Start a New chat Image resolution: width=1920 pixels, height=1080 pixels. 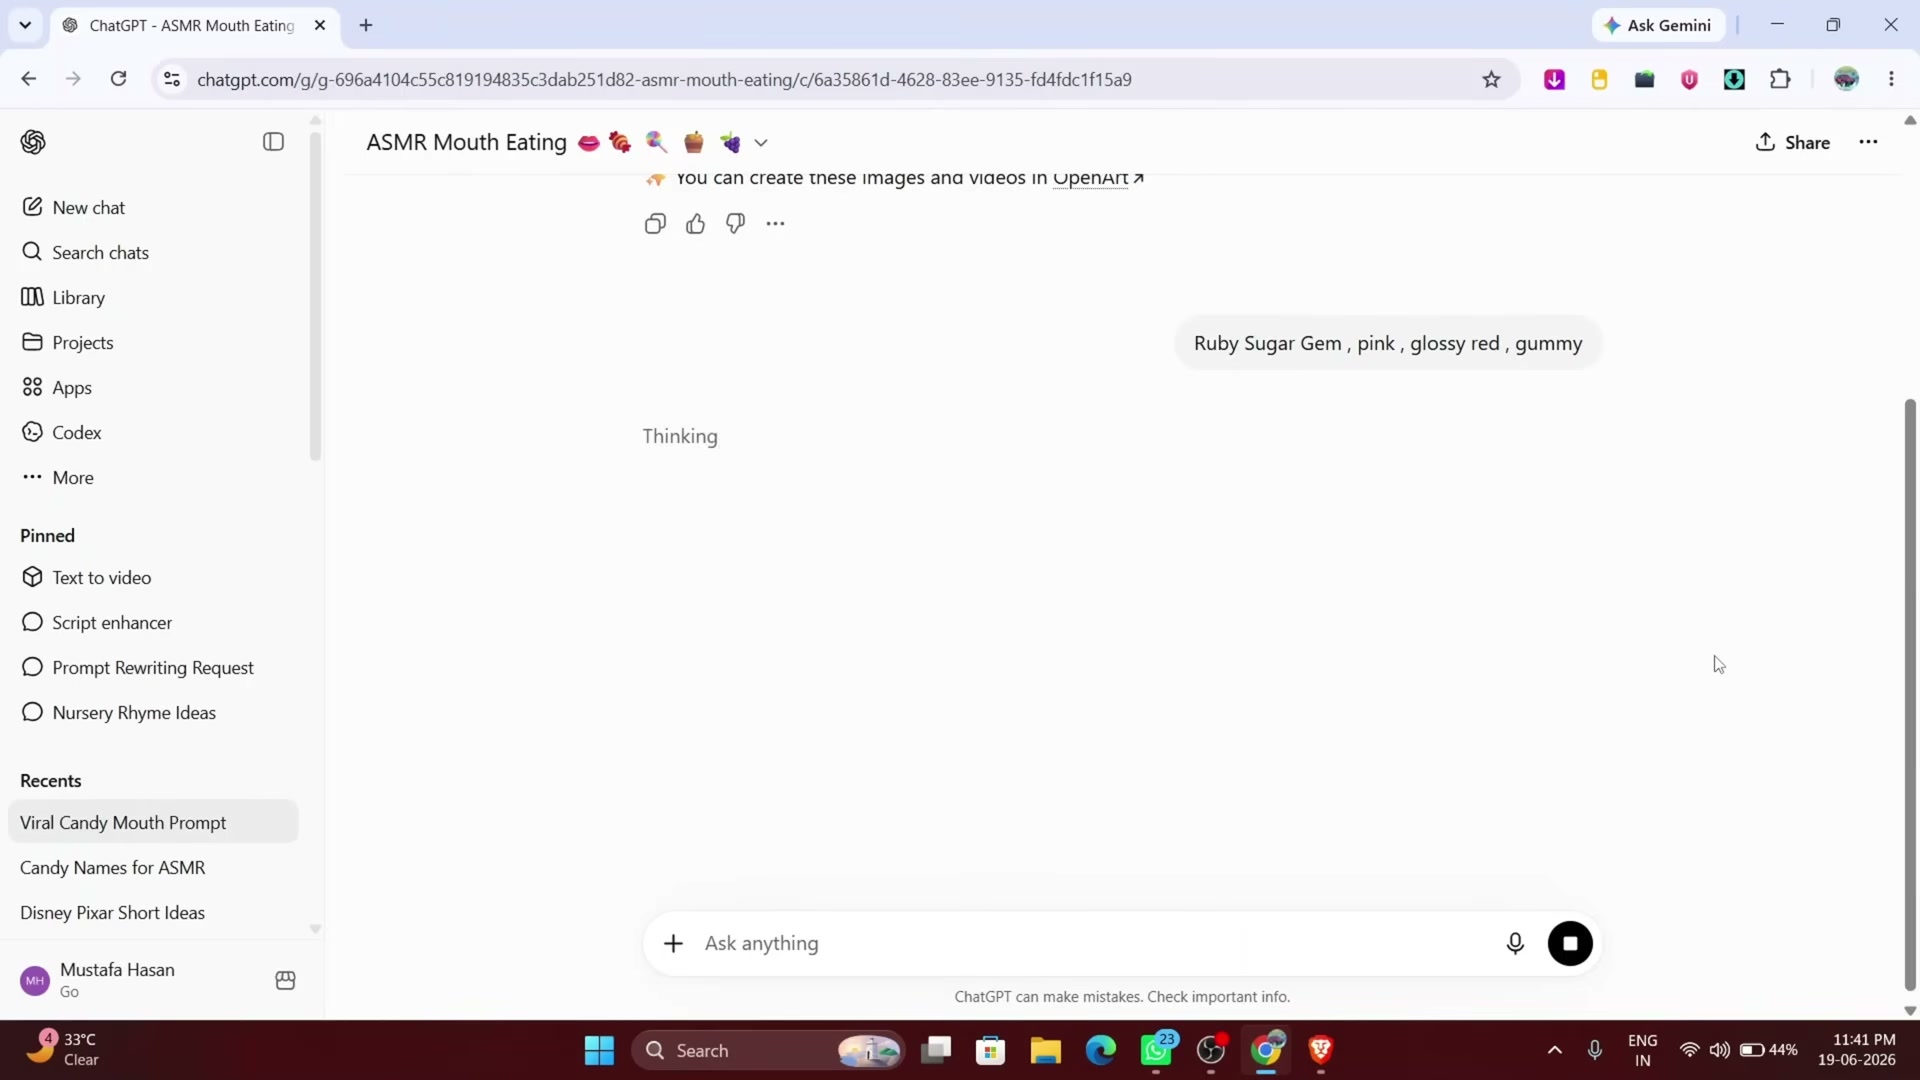153,207
